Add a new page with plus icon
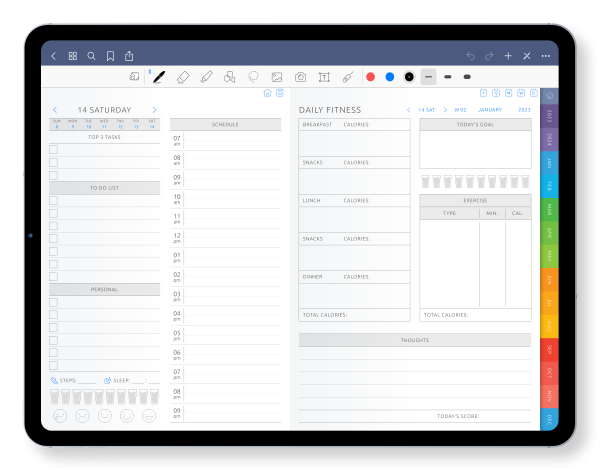Viewport: 600px width, 470px height. [x=508, y=56]
